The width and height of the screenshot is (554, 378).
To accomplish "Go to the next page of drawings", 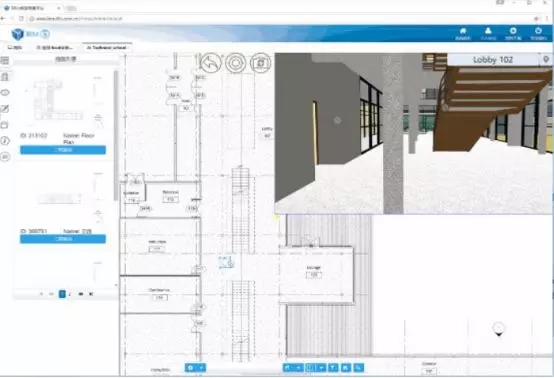I will click(x=81, y=294).
